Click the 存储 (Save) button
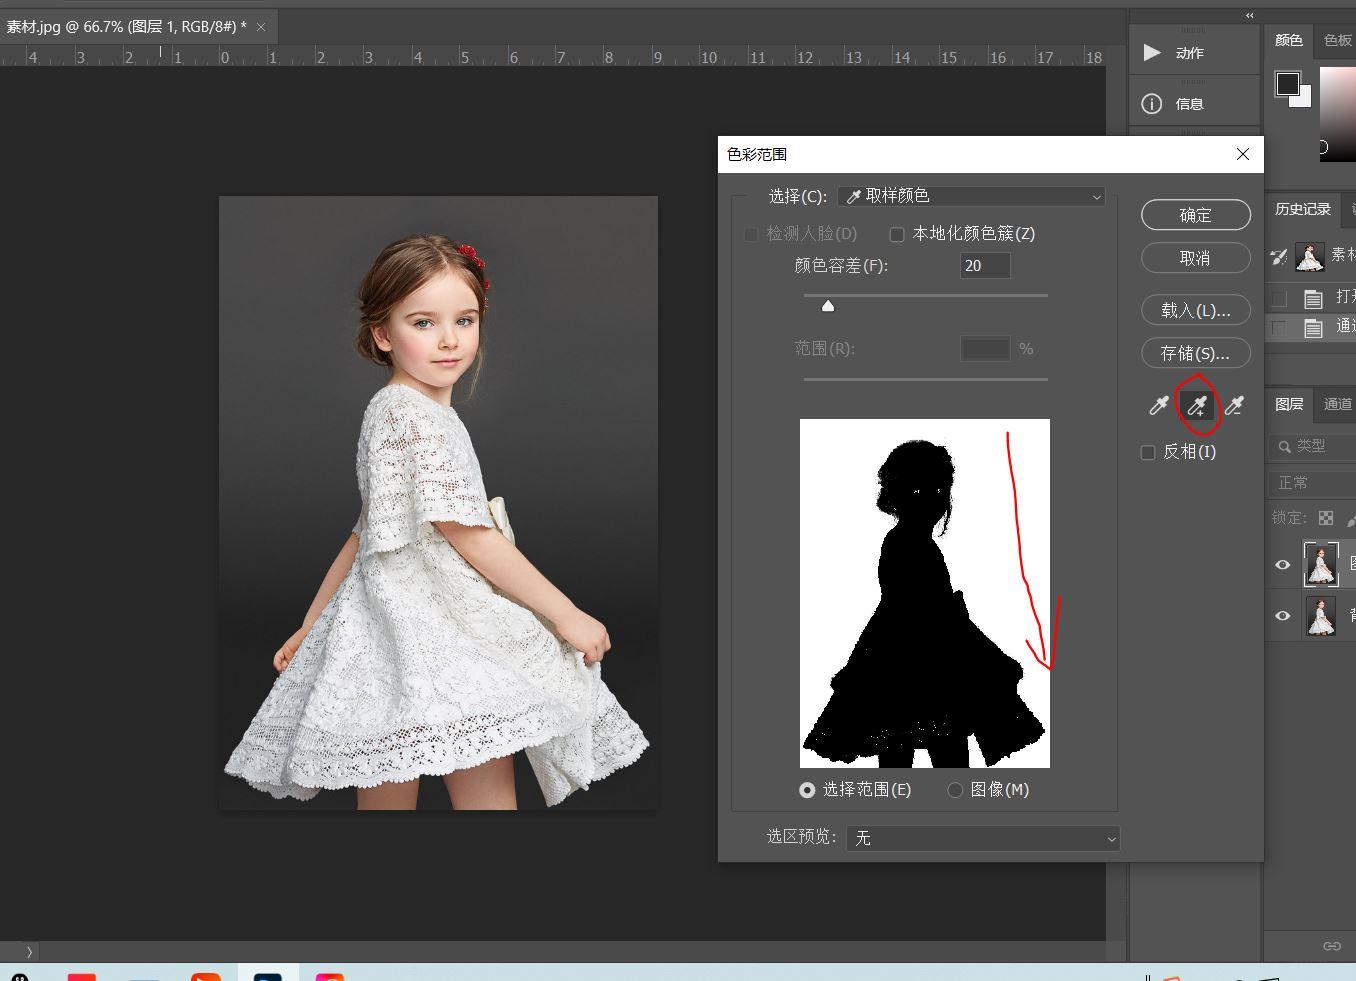Screen dimensions: 1356x981 click(1195, 353)
